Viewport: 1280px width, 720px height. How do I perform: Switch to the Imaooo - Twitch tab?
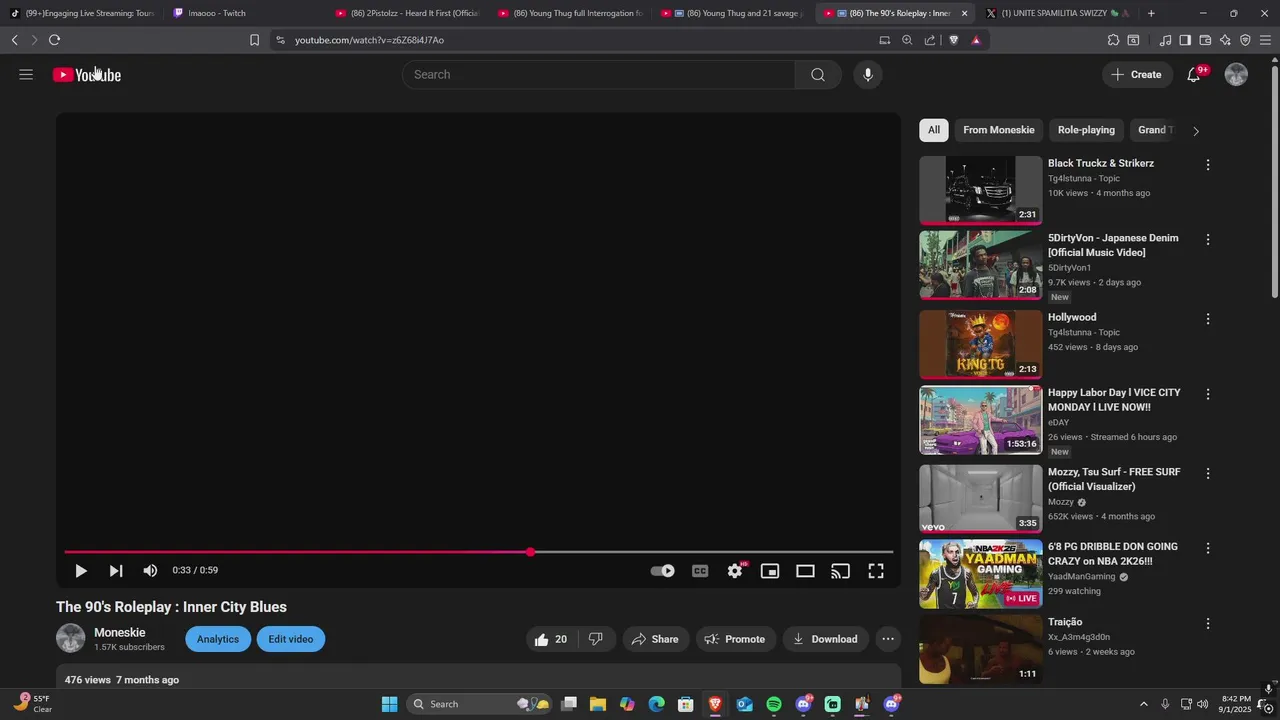coord(245,13)
